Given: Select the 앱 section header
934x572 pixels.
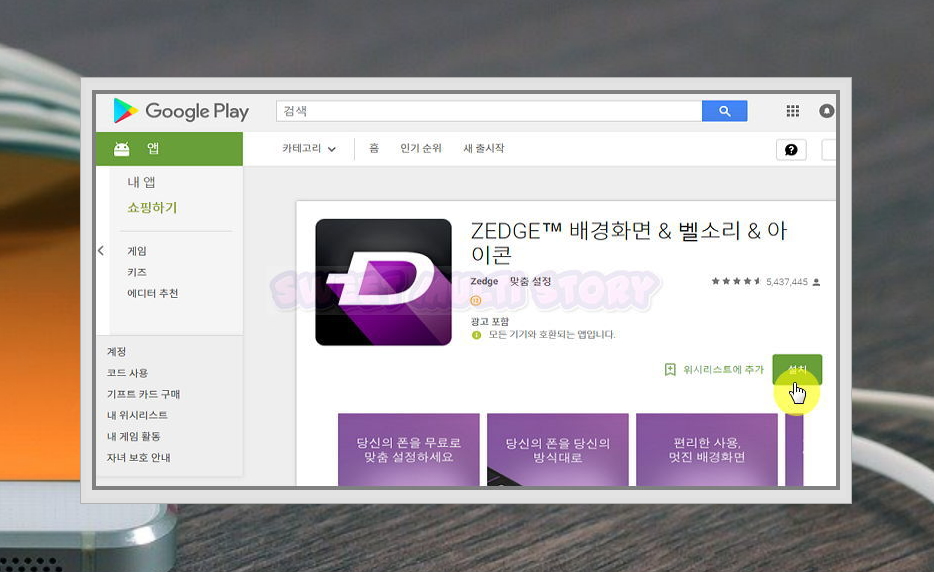Looking at the screenshot, I should (x=169, y=148).
